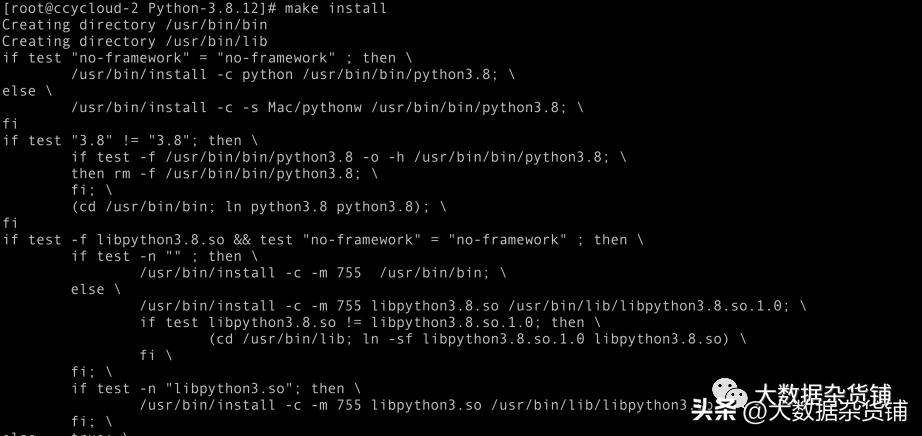Click the "Creating directory /usr/bin/bin" line

point(134,25)
